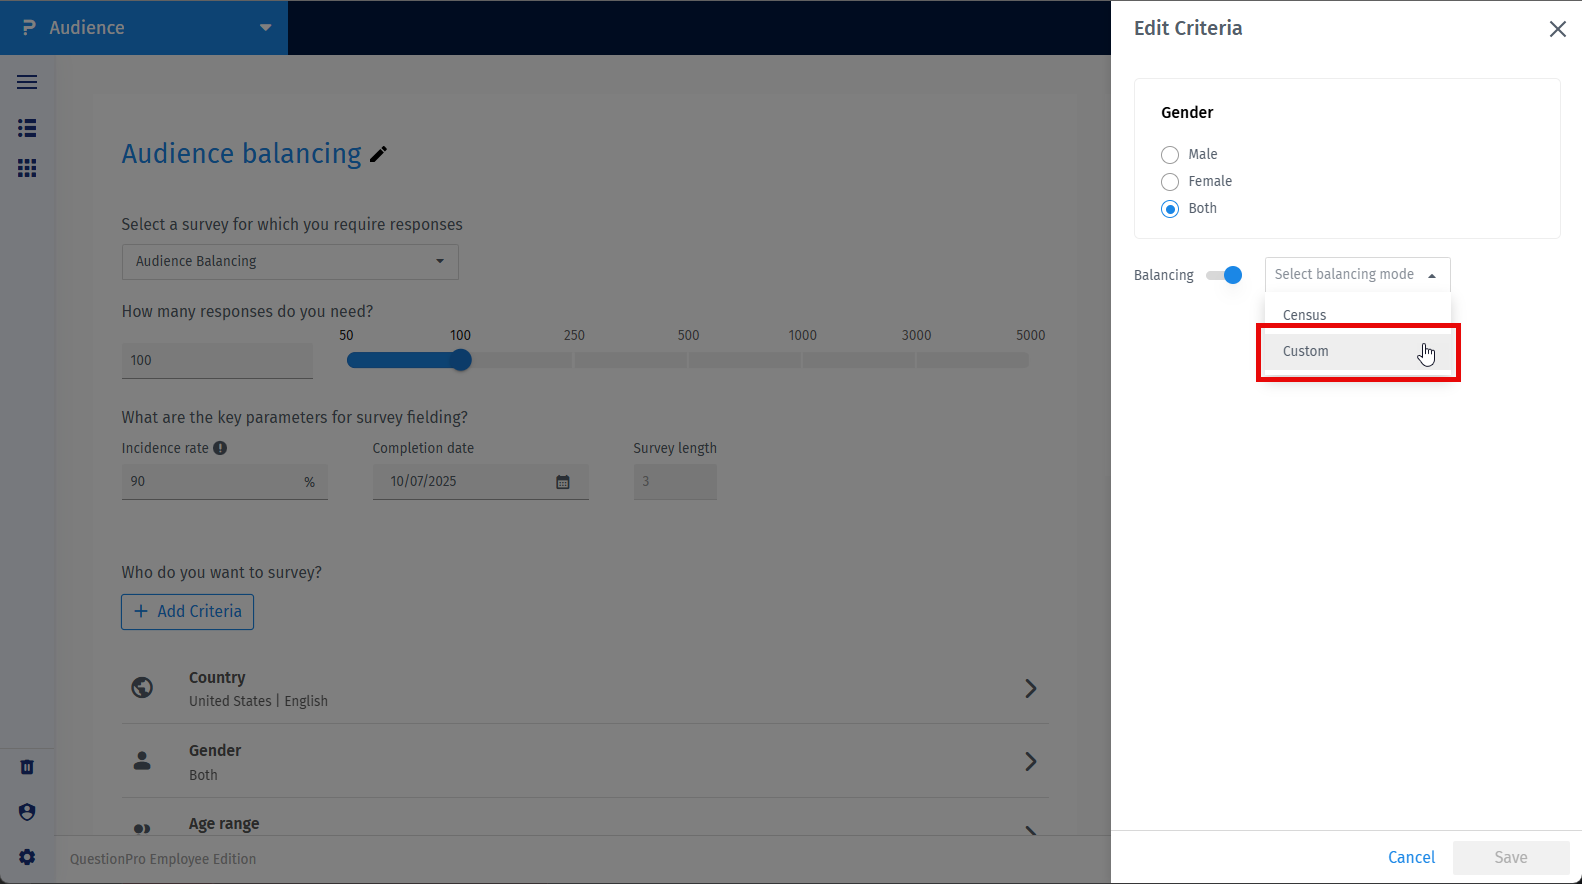
Task: Edit title with the pencil icon
Action: coord(378,154)
